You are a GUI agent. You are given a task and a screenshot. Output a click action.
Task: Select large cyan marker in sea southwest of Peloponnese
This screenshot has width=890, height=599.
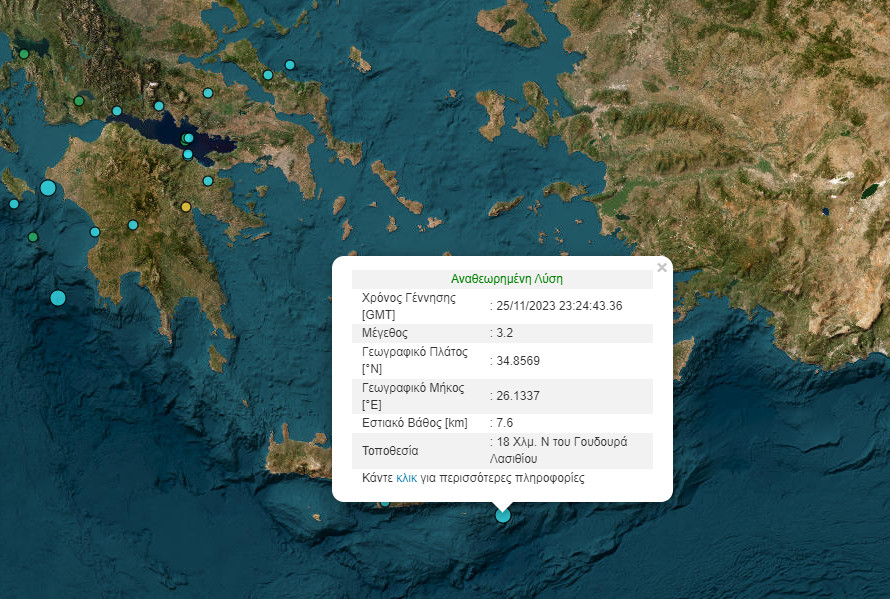[58, 297]
